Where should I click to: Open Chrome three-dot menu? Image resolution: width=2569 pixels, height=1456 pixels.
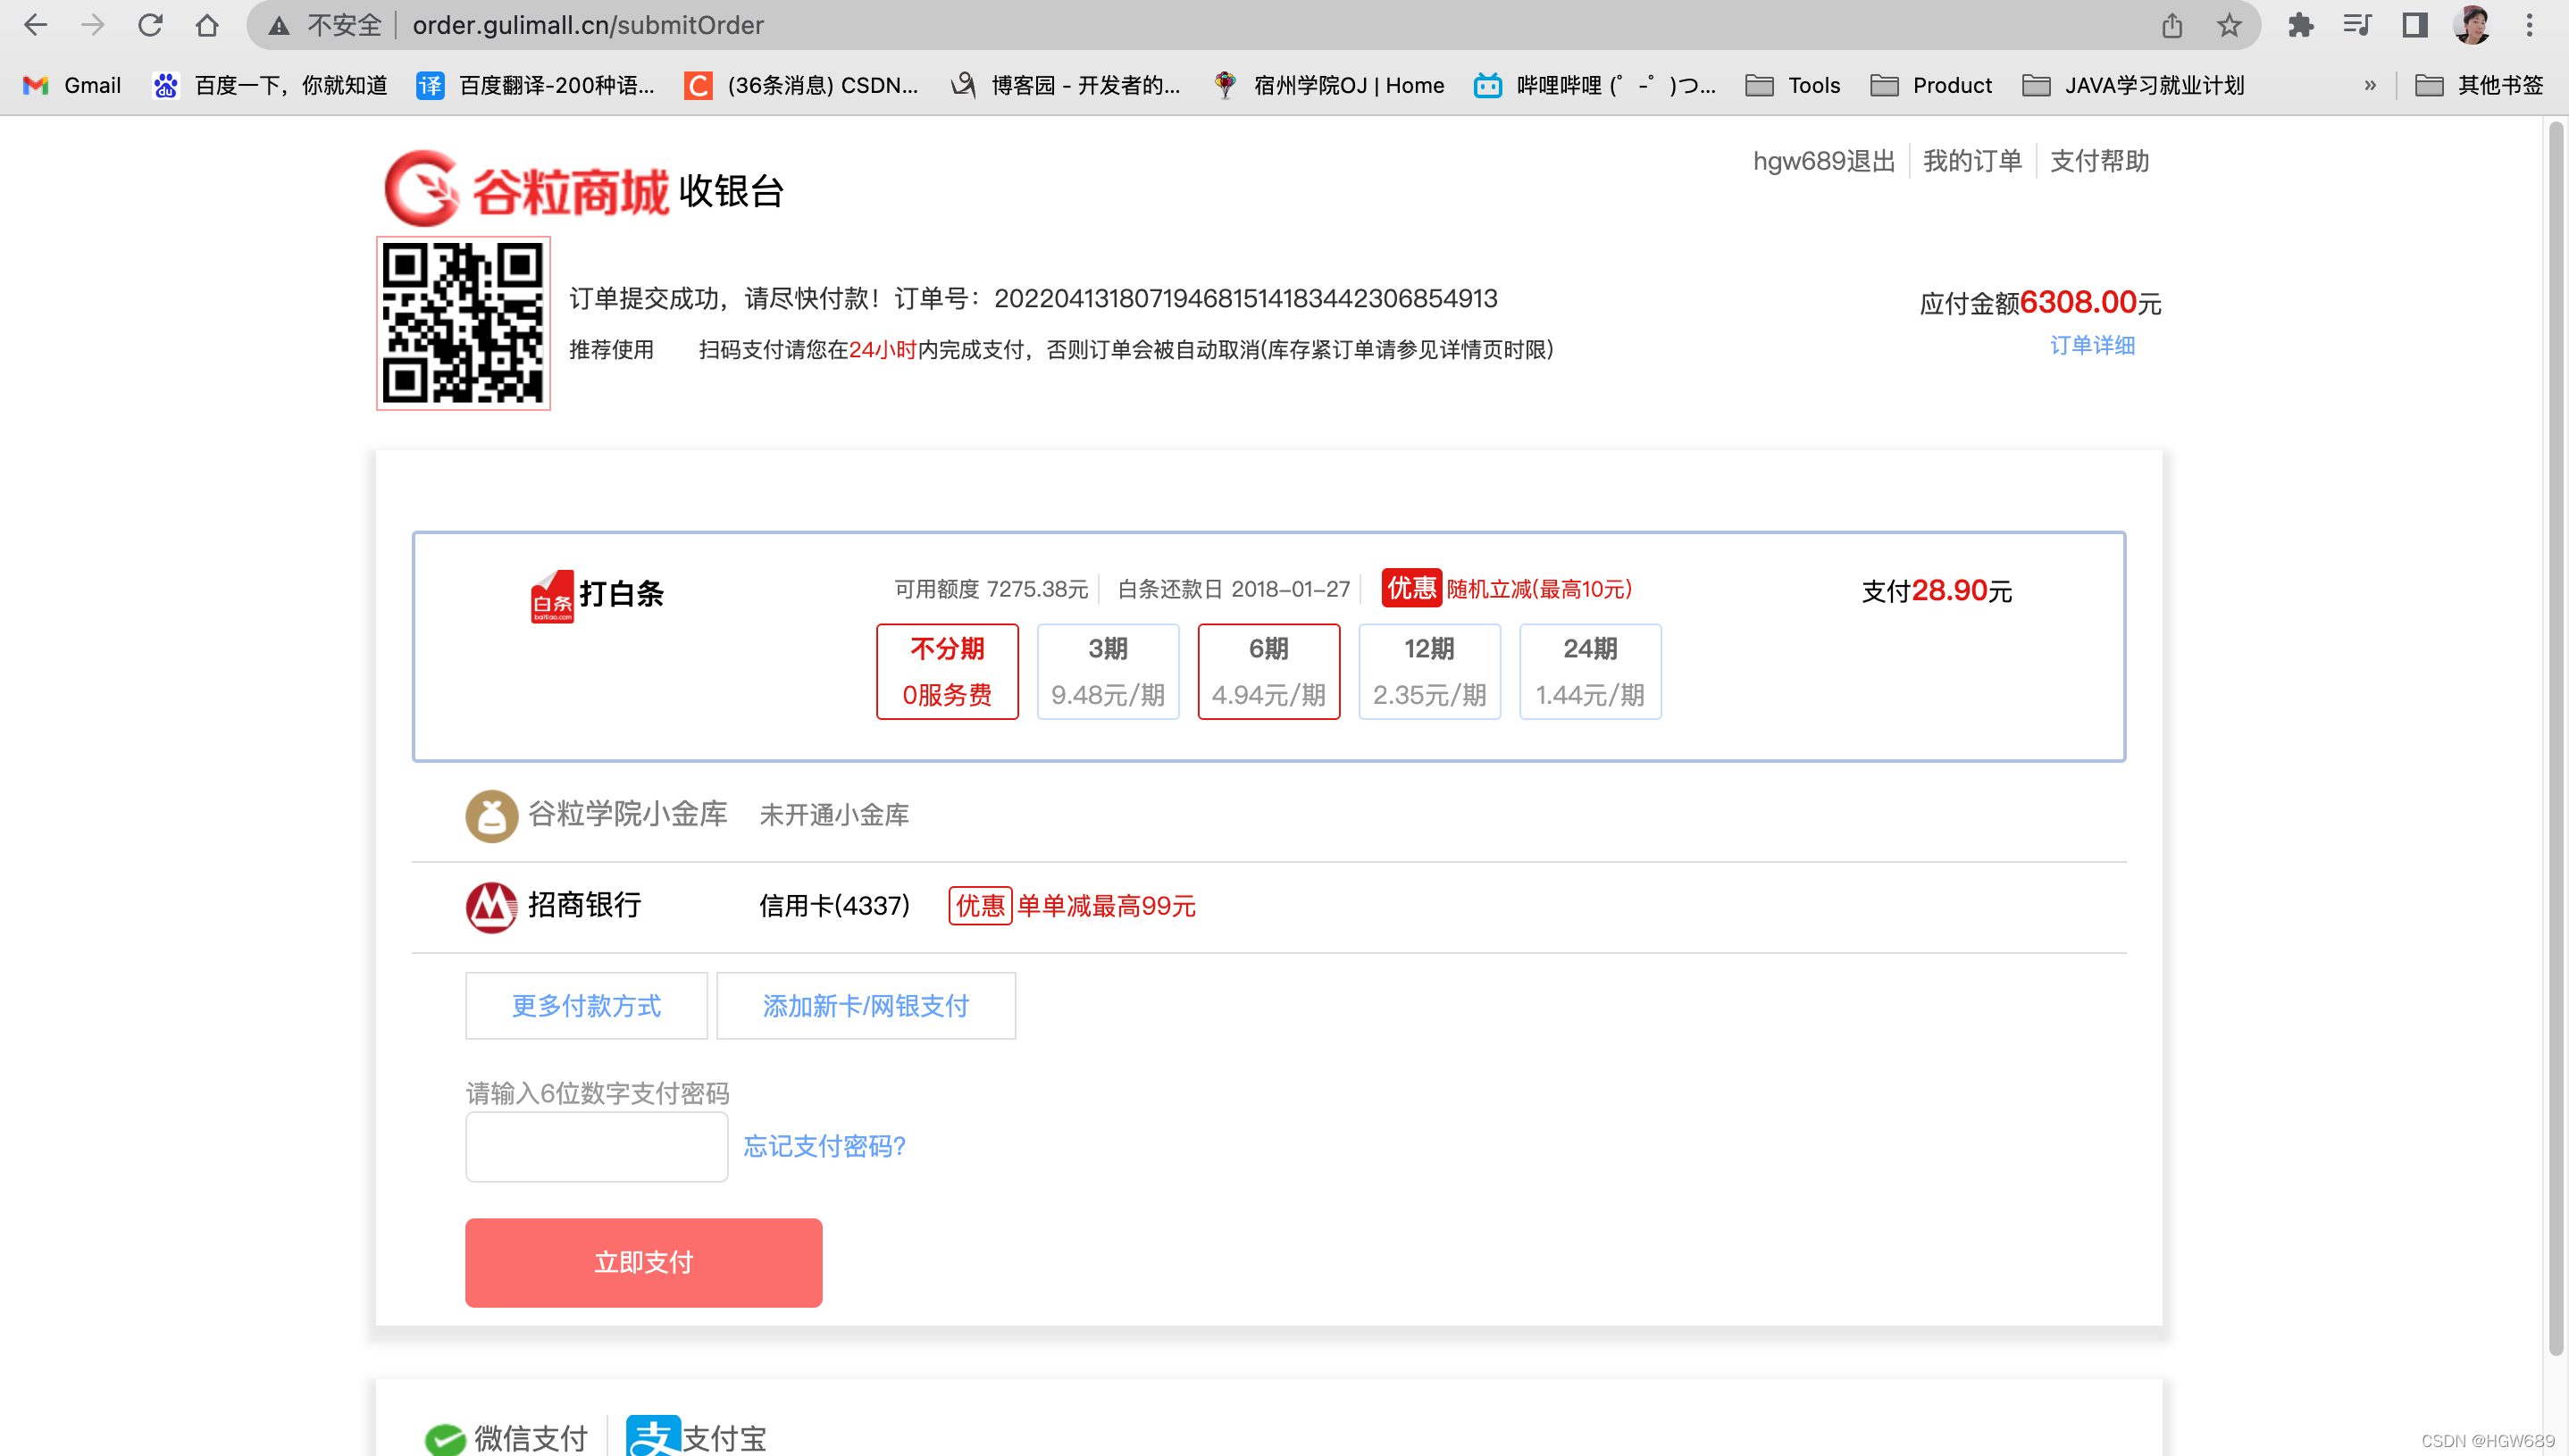[x=2529, y=25]
